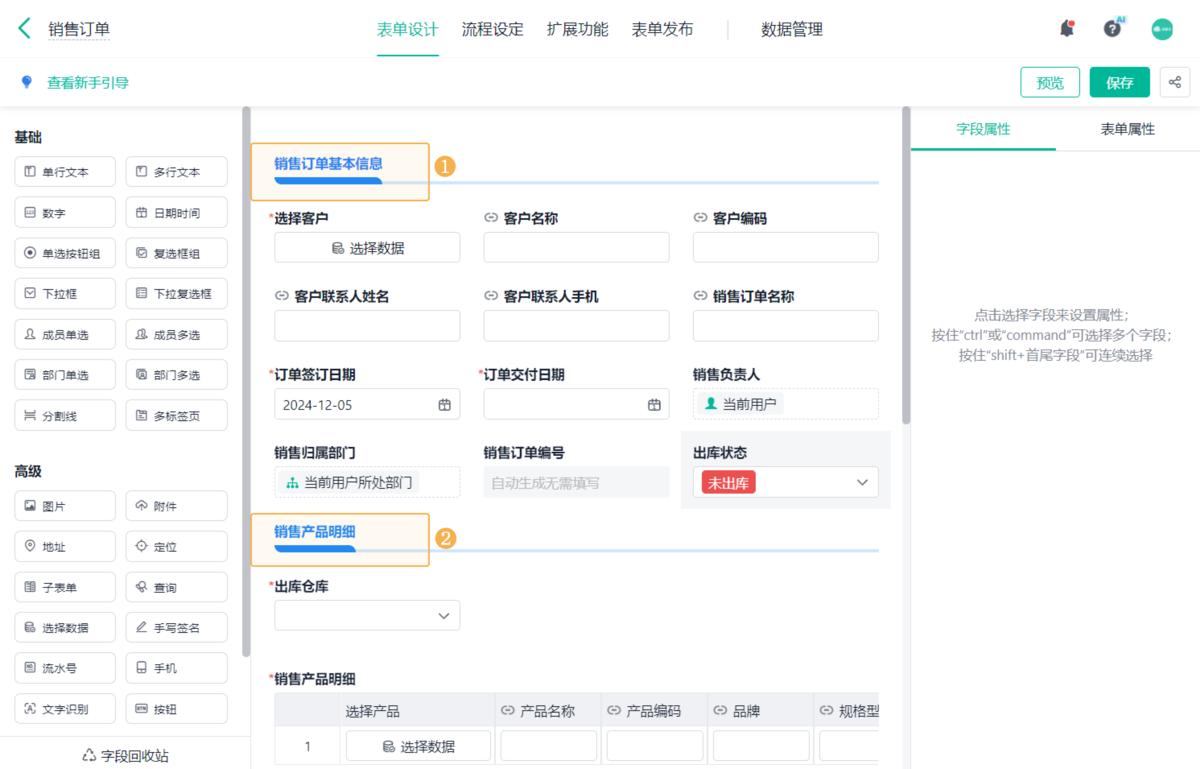Add a 下拉复选框 field
This screenshot has height=769, width=1200.
click(x=177, y=294)
